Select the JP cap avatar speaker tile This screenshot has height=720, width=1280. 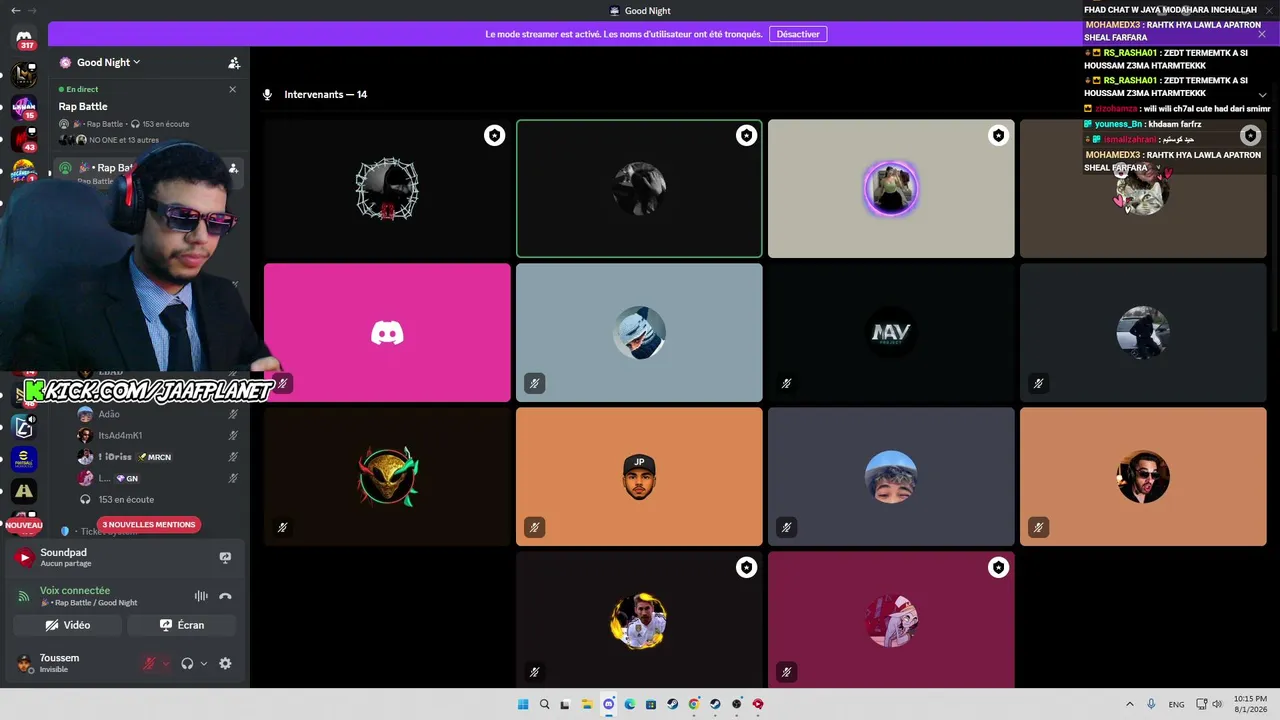tap(639, 477)
